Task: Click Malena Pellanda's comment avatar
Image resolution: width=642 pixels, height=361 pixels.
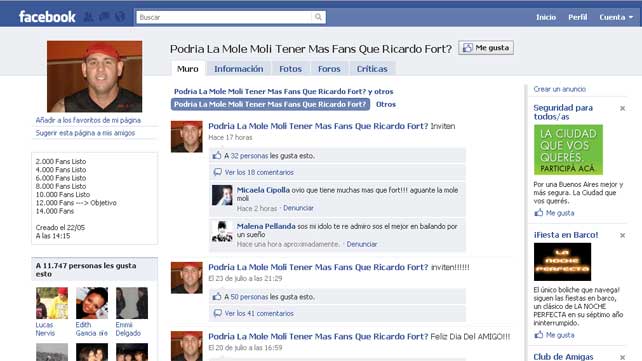Action: click(222, 231)
